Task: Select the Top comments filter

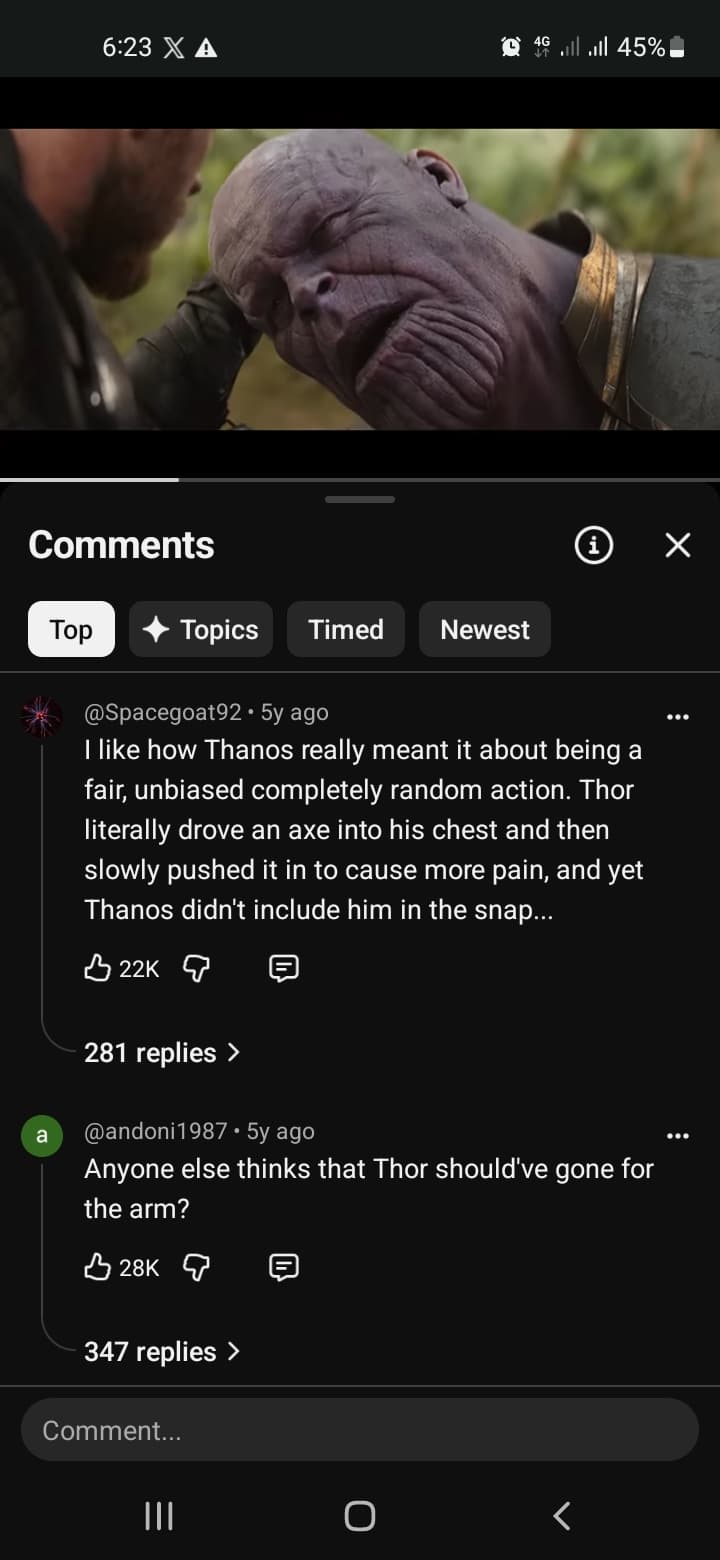Action: click(x=71, y=629)
